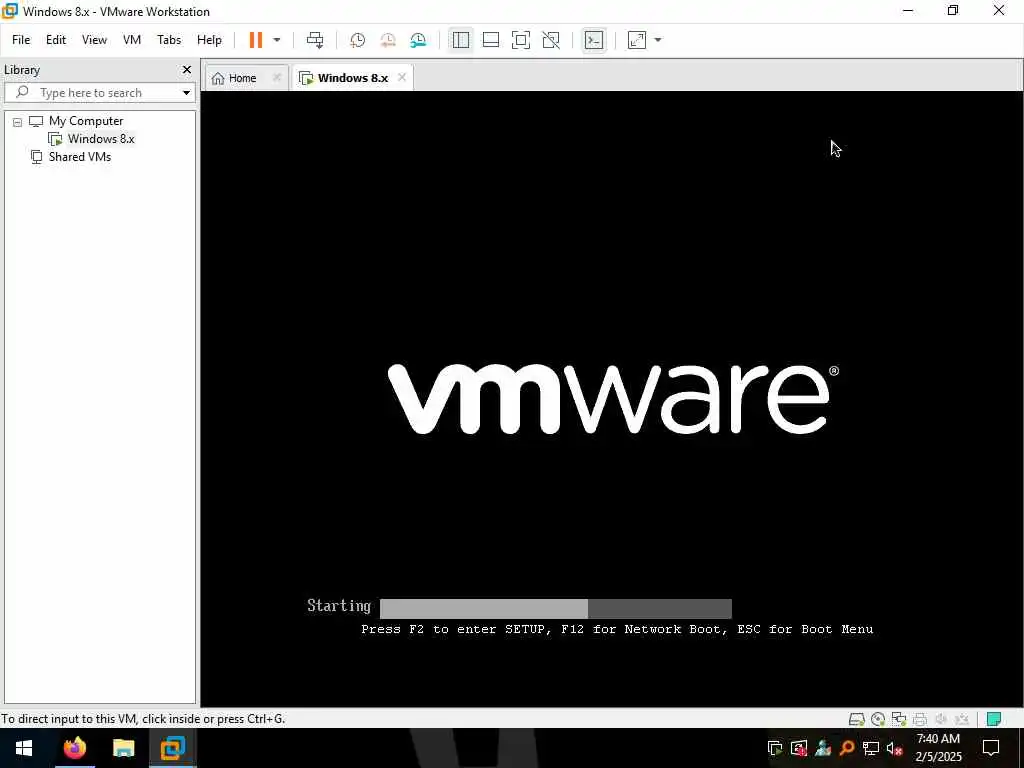Click the VMware Workstation taskbar icon
1024x768 pixels.
pos(172,748)
